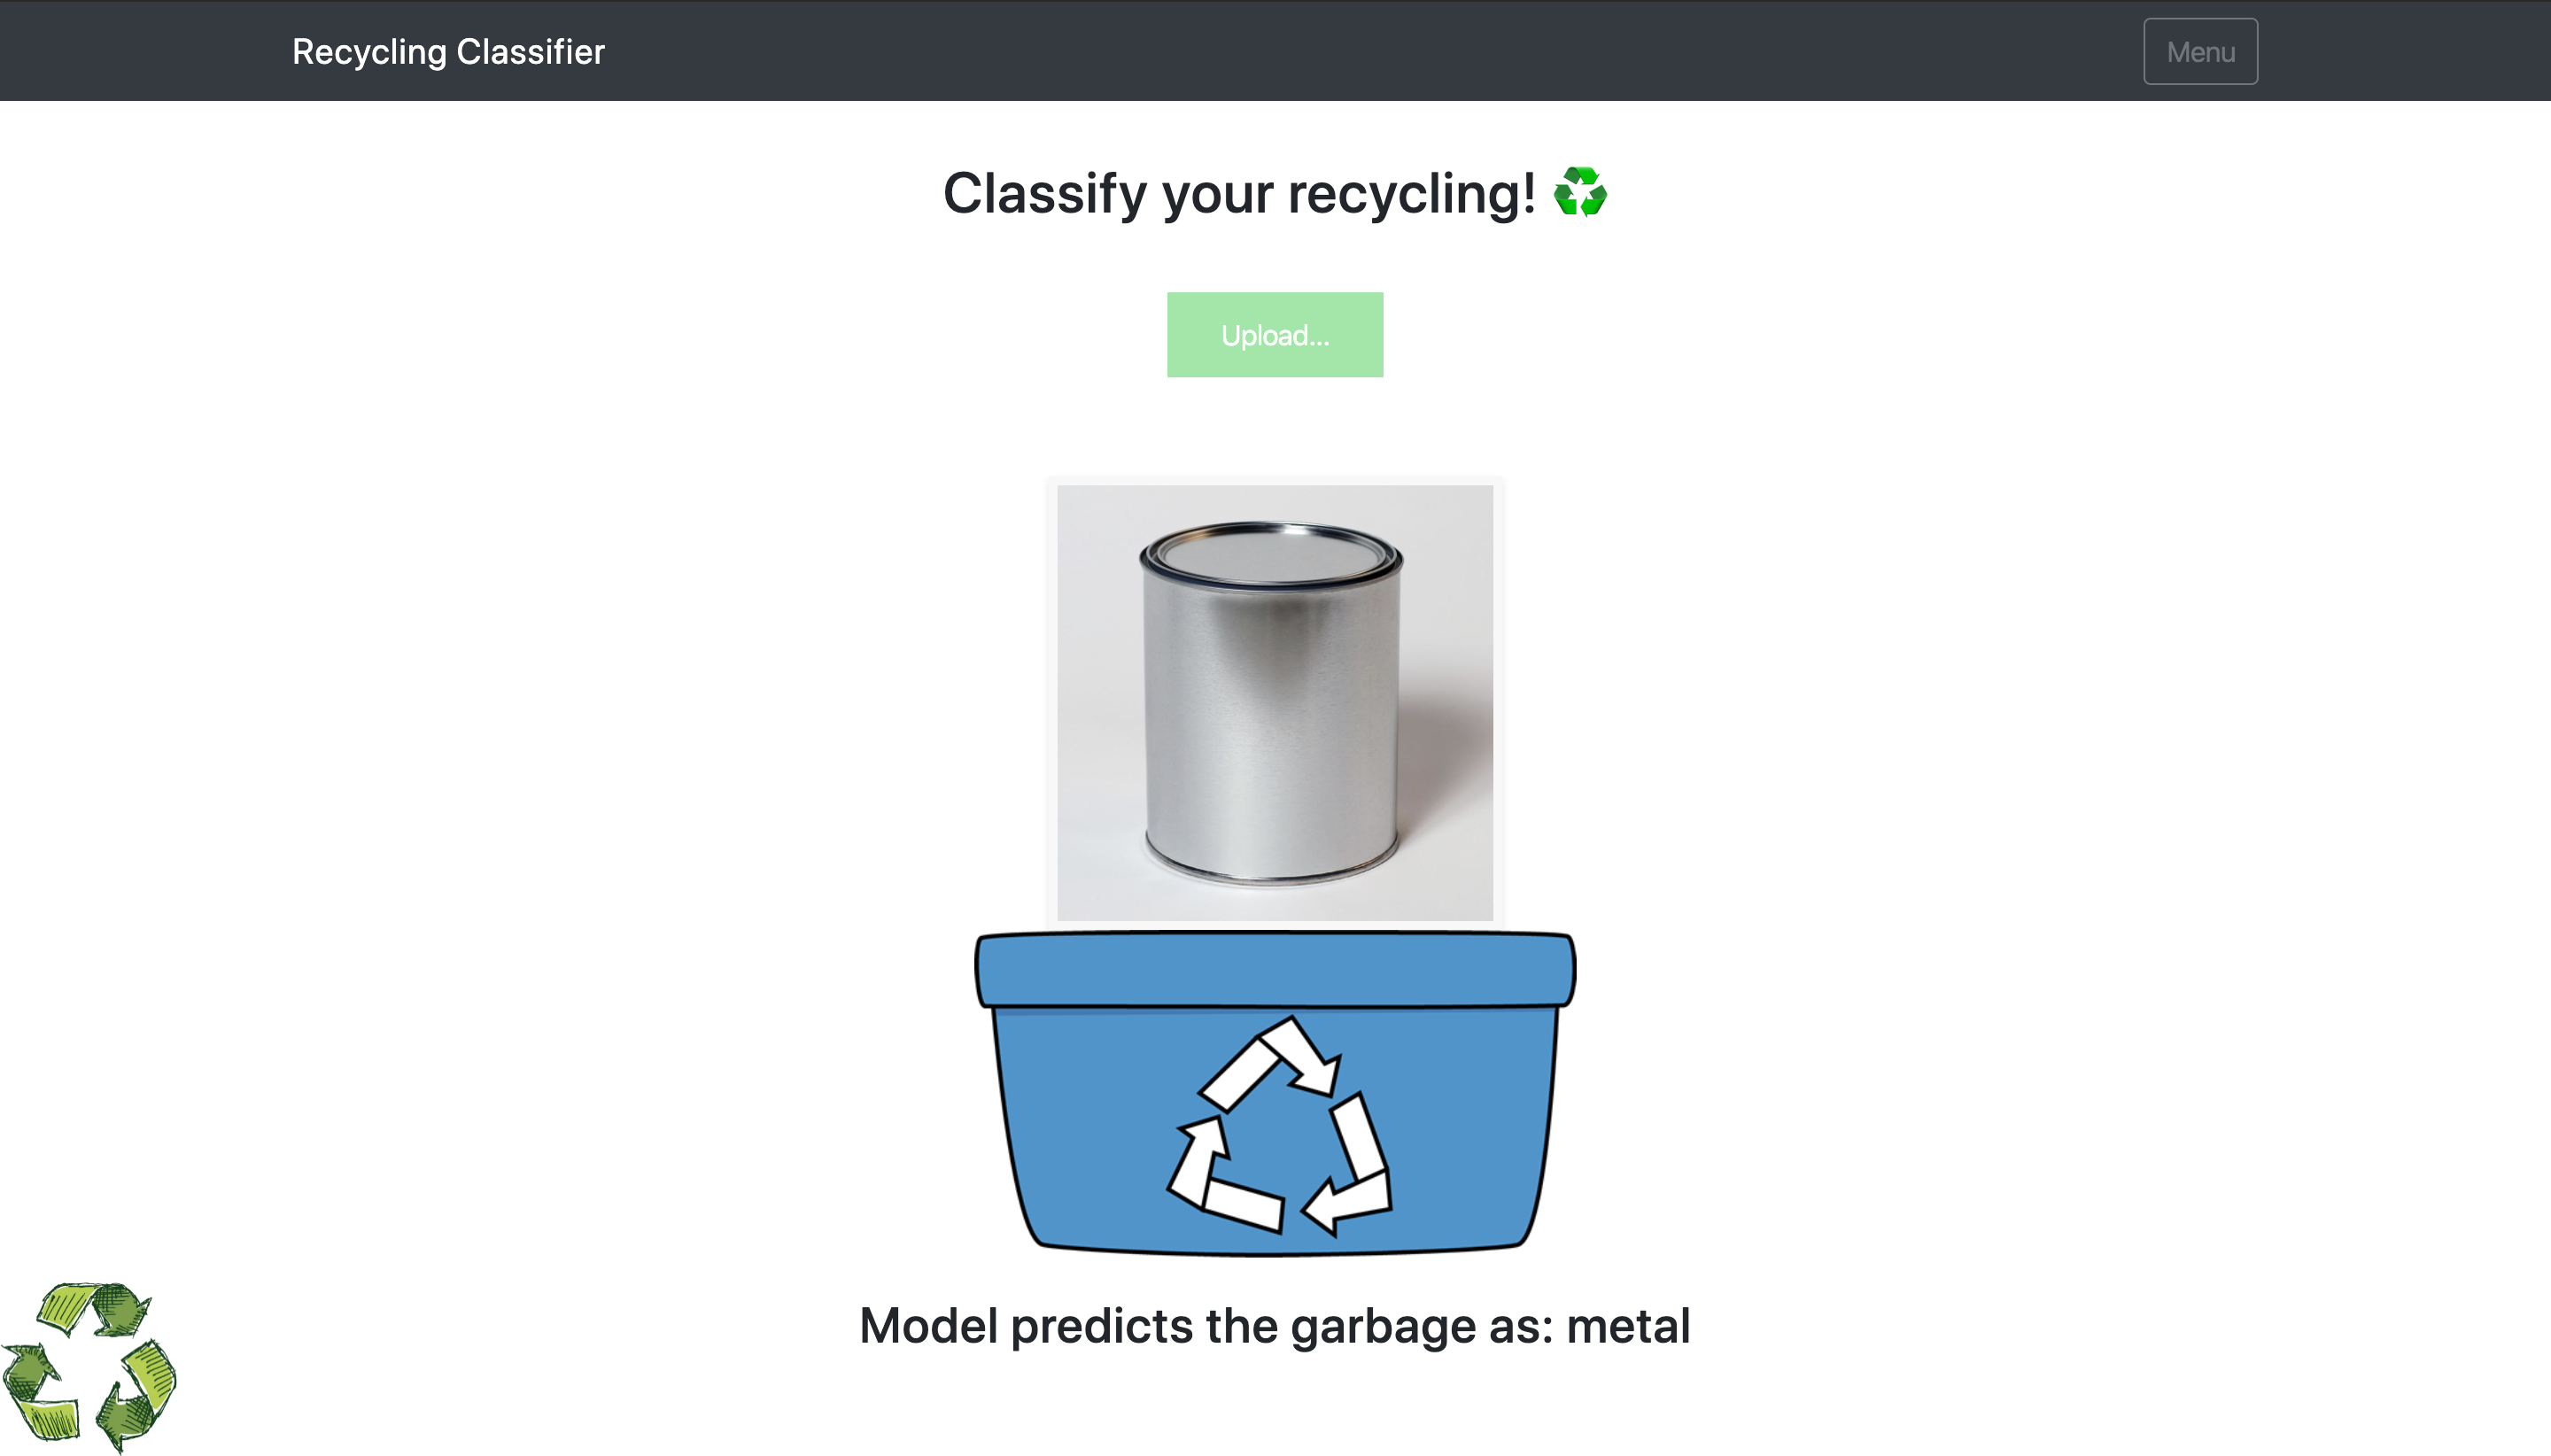2551x1456 pixels.
Task: Click the uploaded metal can image
Action: pos(1275,703)
